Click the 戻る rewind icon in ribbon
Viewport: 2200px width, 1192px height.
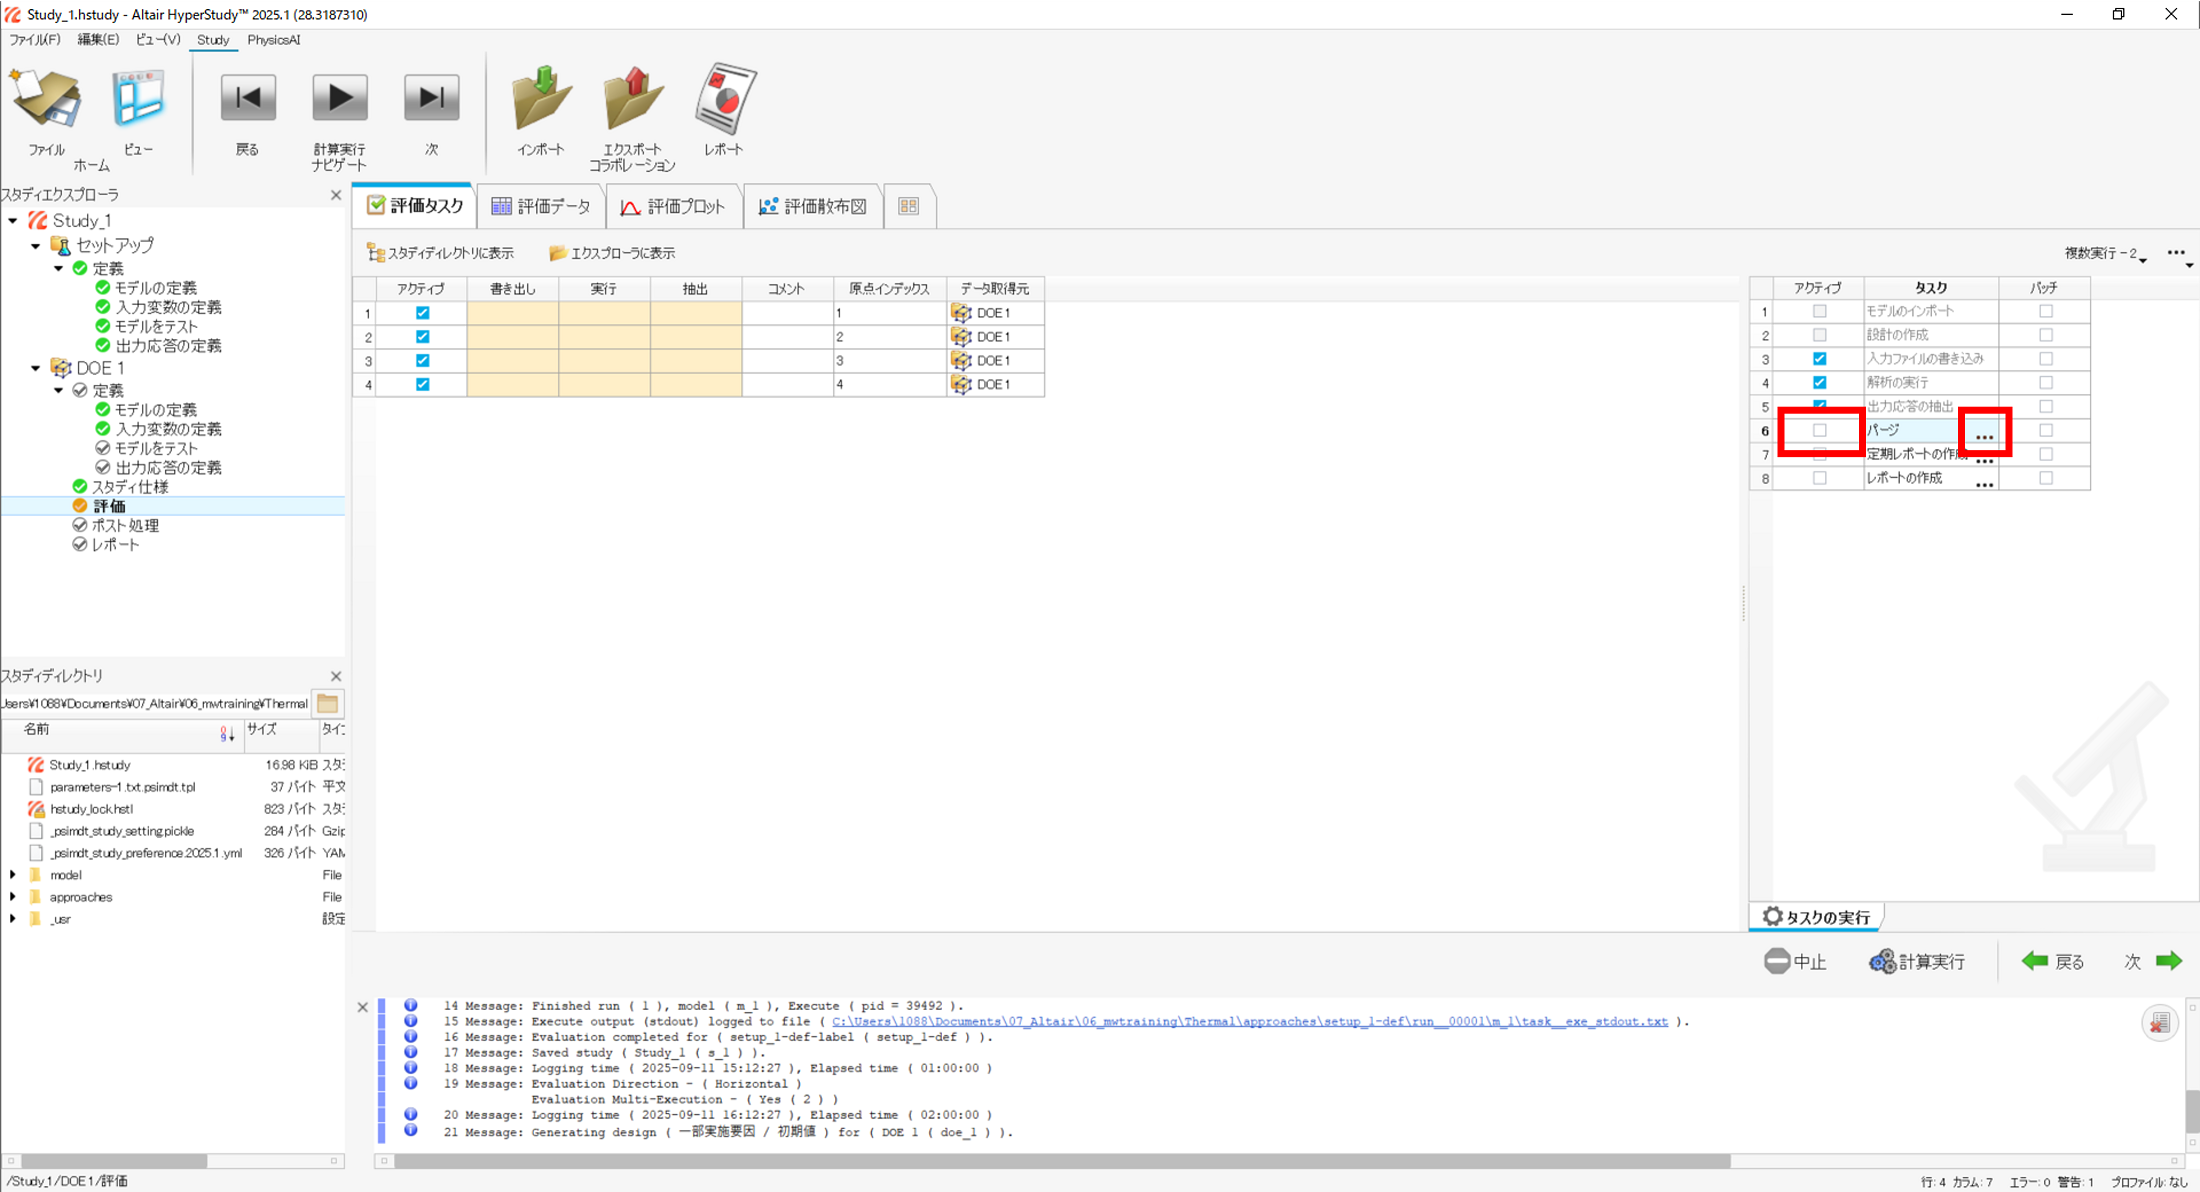tap(247, 99)
